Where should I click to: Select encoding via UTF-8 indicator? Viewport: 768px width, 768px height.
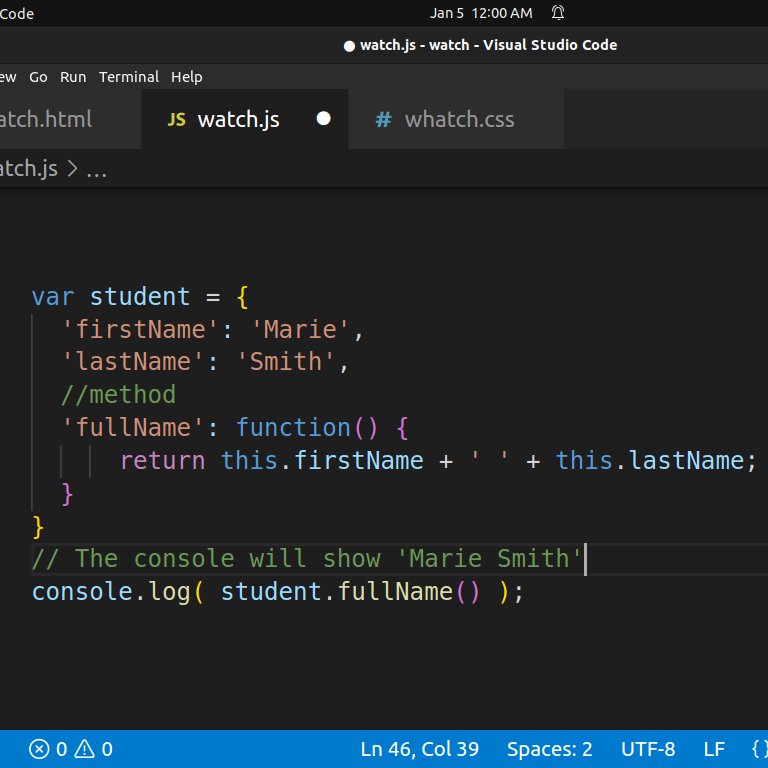648,749
